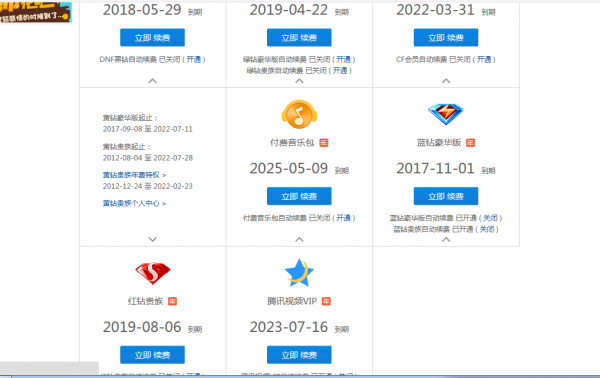Click the date range 2012-12-24 至 2022-02-23

tap(148, 186)
